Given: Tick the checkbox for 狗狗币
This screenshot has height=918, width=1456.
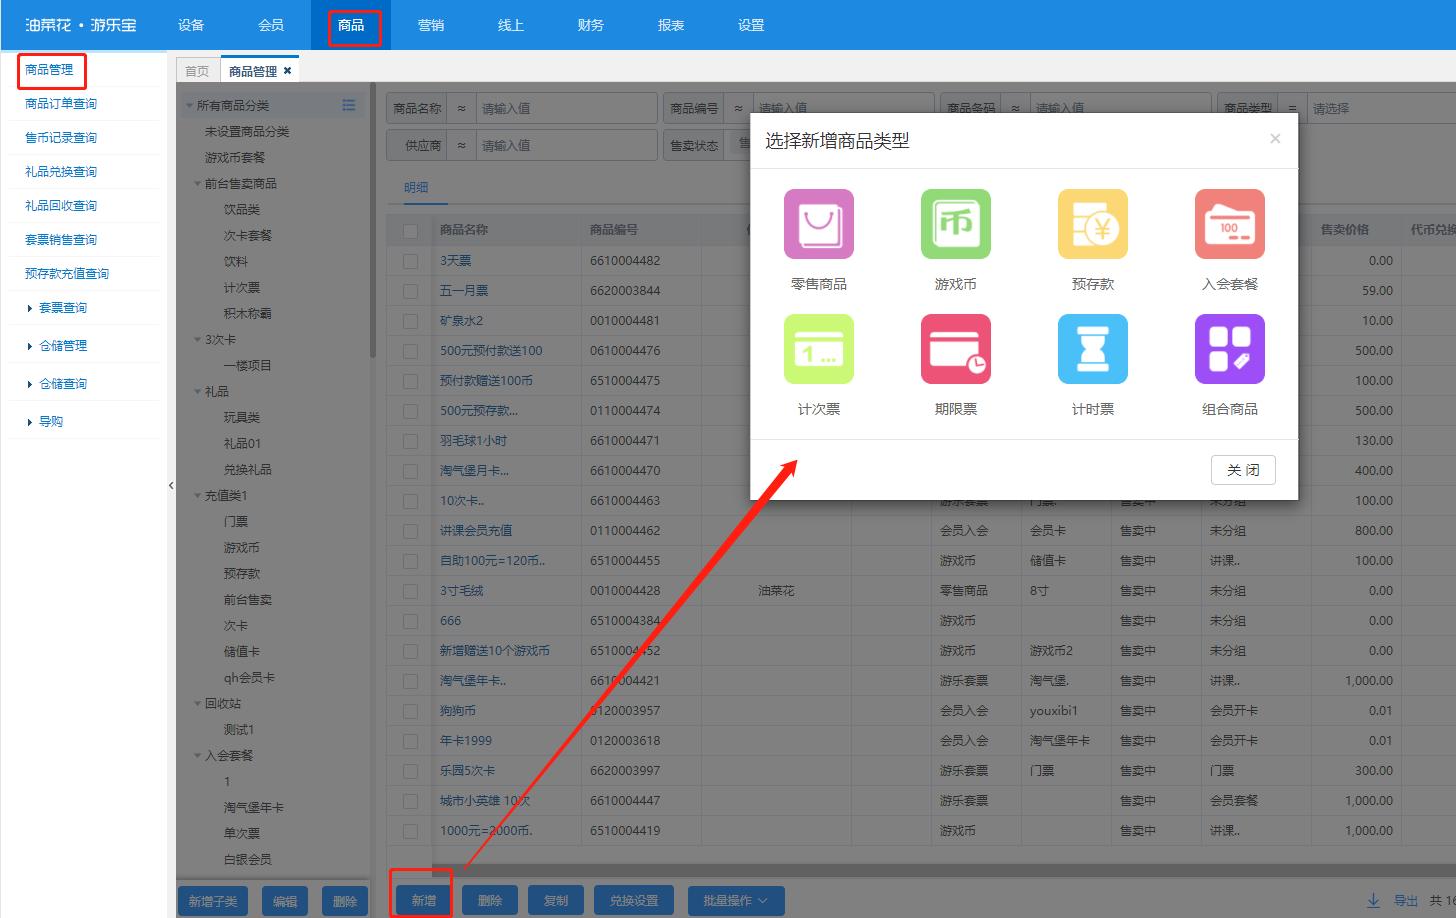Looking at the screenshot, I should pyautogui.click(x=410, y=711).
